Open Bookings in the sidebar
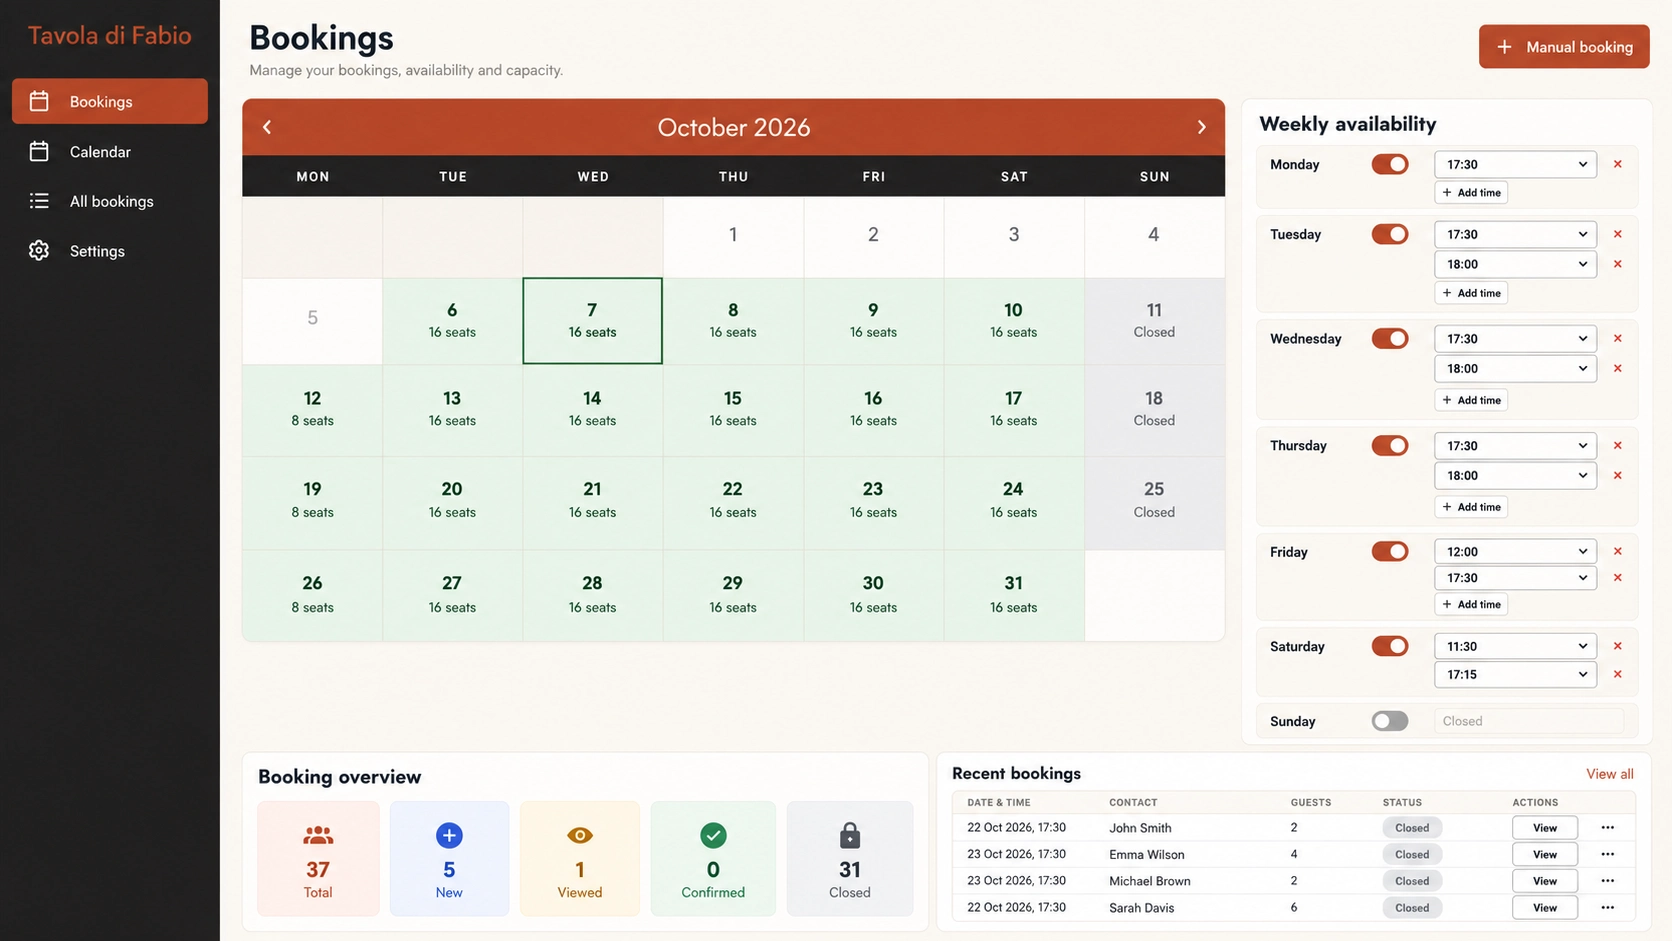Image resolution: width=1672 pixels, height=941 pixels. [x=110, y=101]
